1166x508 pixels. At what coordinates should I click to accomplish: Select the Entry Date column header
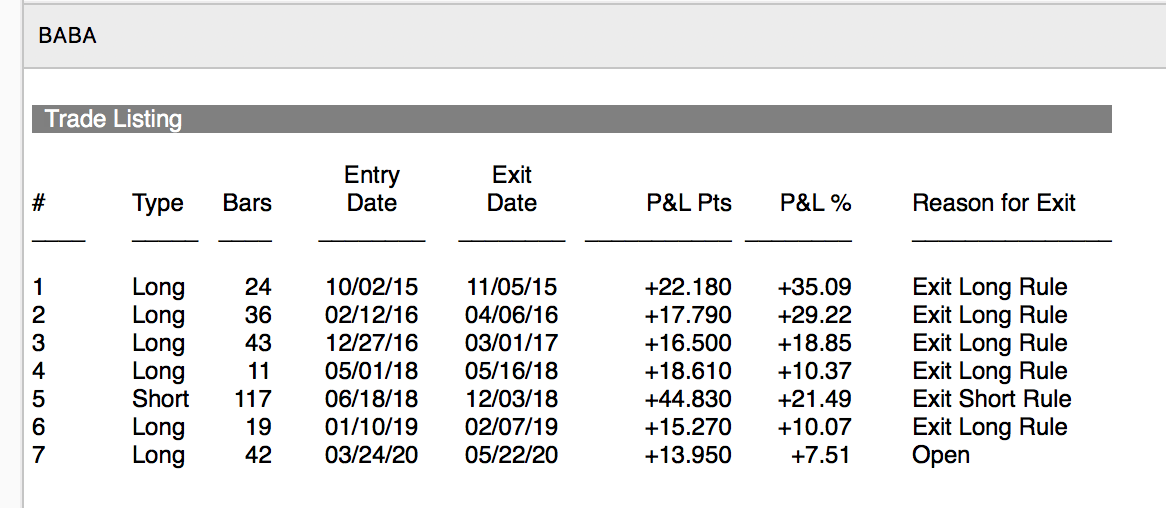click(x=372, y=189)
